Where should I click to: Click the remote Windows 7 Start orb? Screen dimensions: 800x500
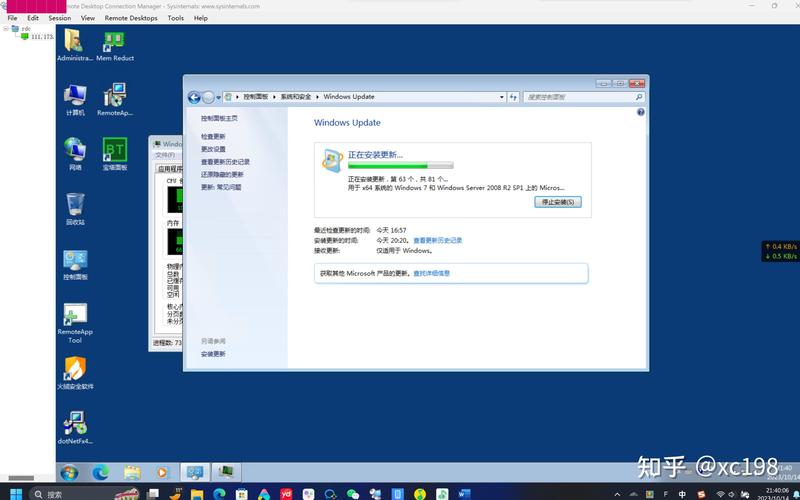click(x=69, y=472)
